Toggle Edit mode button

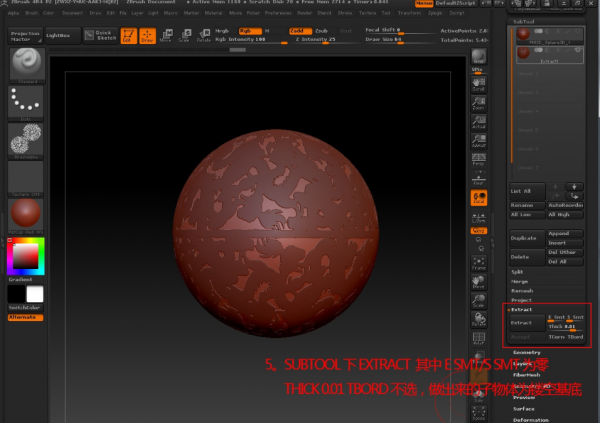[128, 36]
